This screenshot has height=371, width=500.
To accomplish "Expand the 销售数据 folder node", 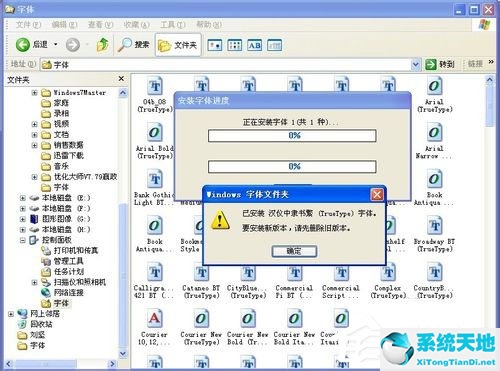I will click(34, 145).
